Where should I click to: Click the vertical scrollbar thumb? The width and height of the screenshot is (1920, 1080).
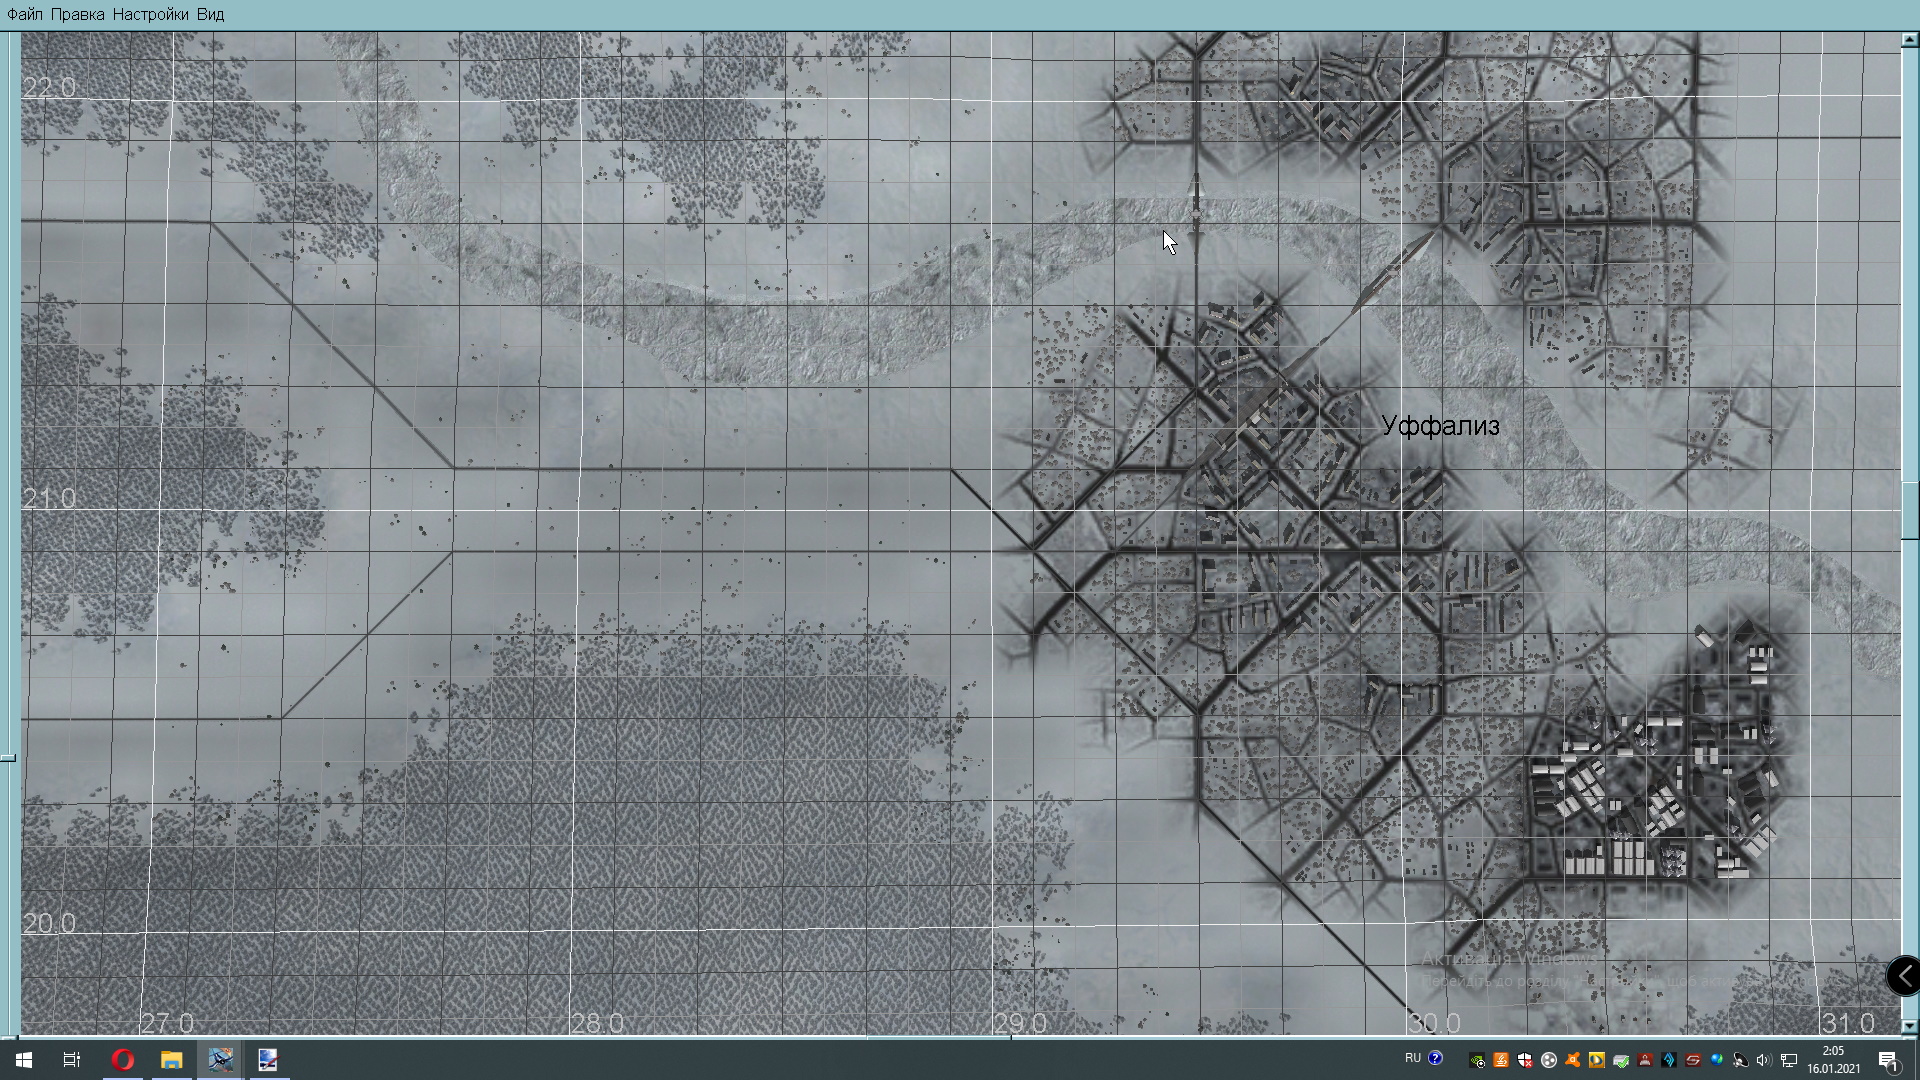[1909, 510]
